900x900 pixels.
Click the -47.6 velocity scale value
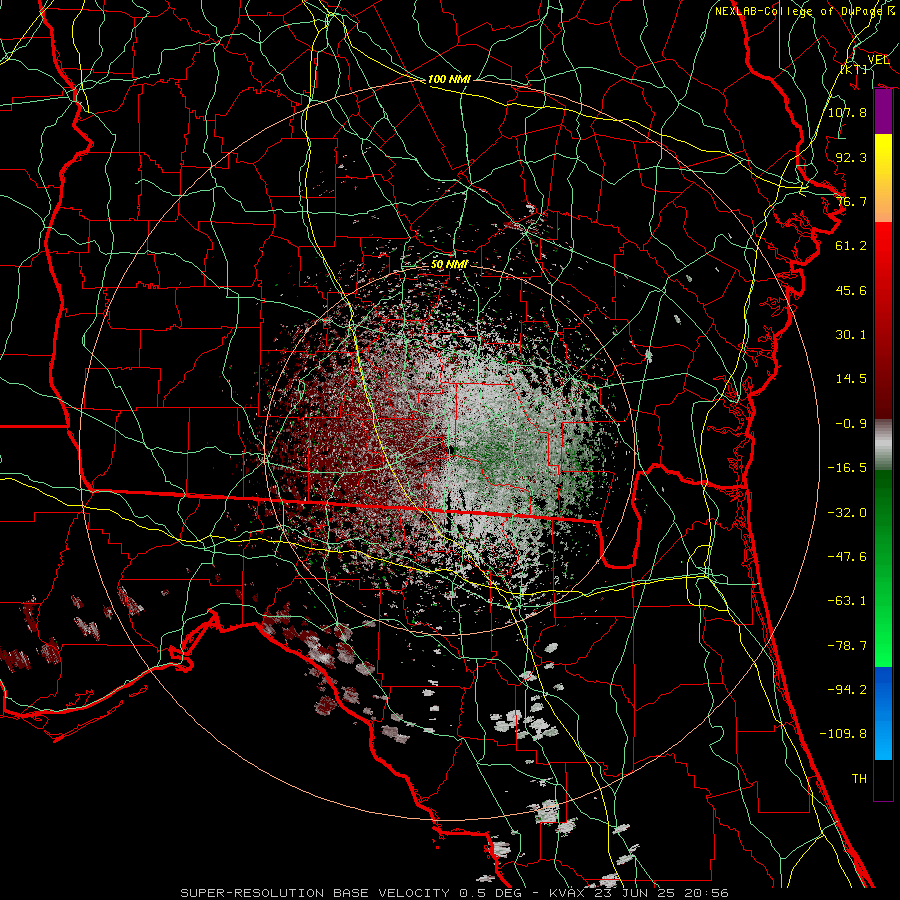click(847, 557)
